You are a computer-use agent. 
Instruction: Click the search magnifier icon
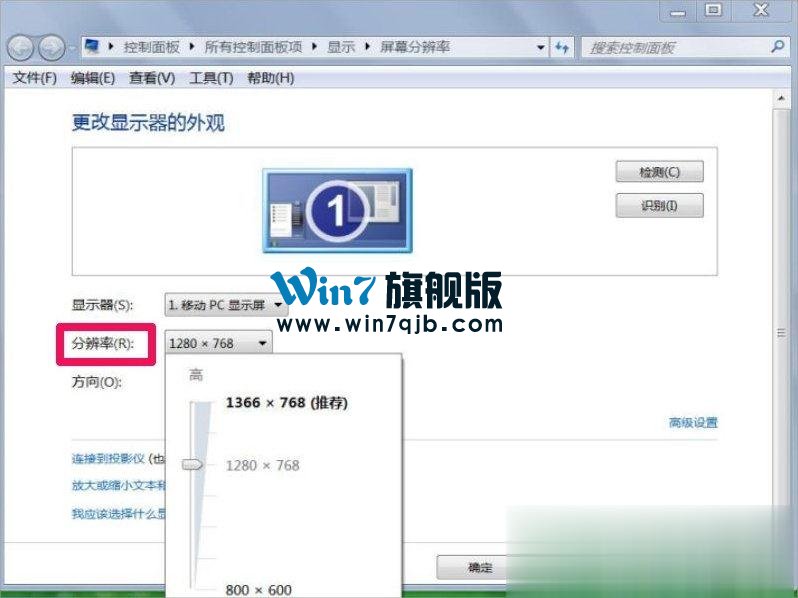(x=777, y=47)
